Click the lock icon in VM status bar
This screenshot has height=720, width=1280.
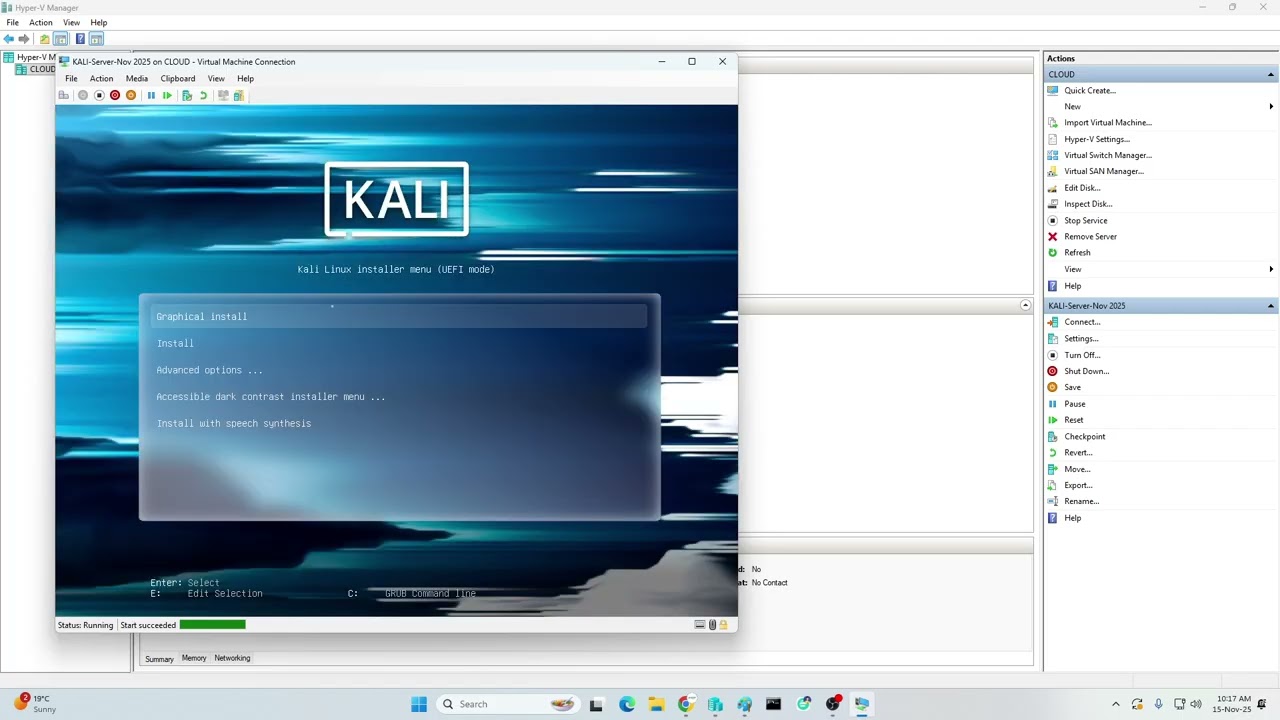(723, 625)
